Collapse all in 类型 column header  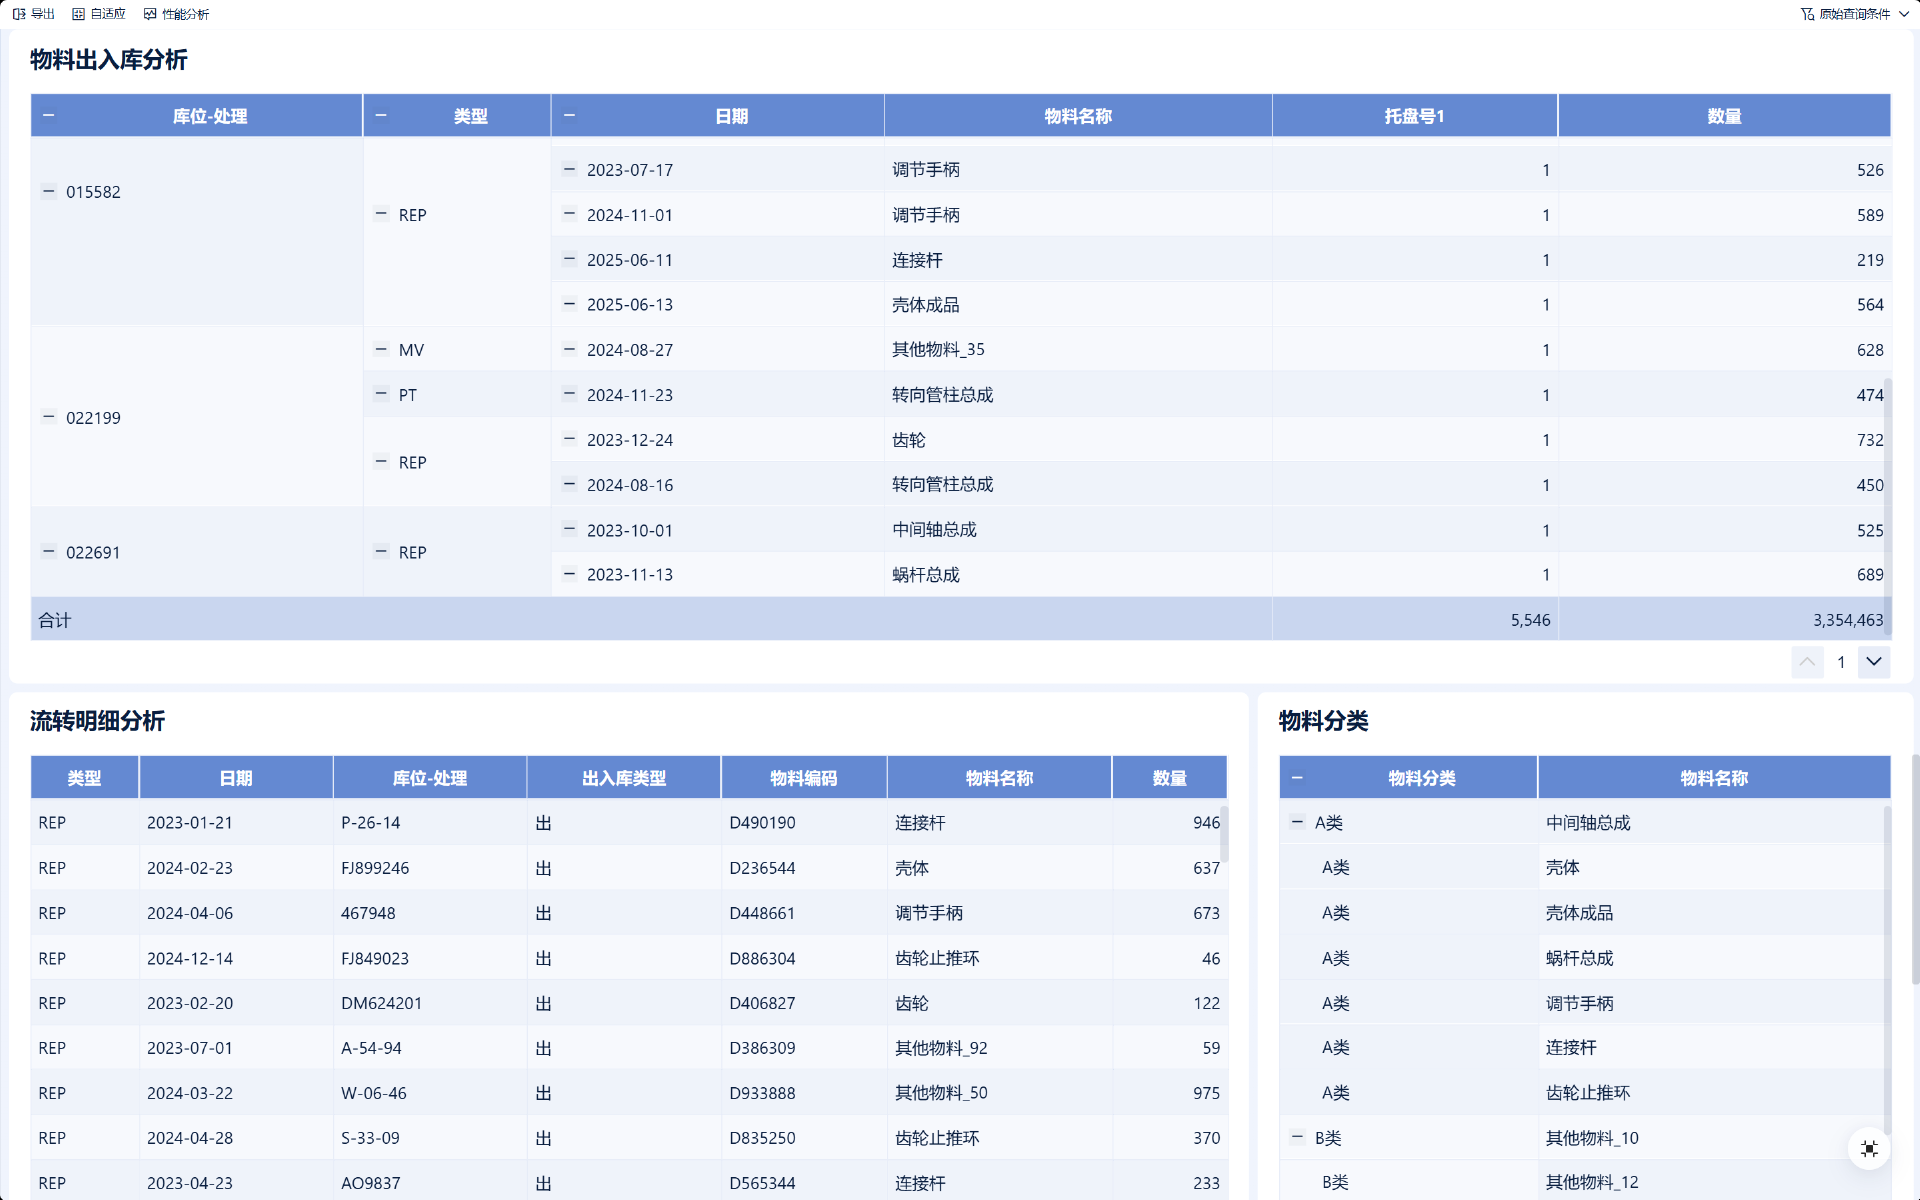pos(381,116)
